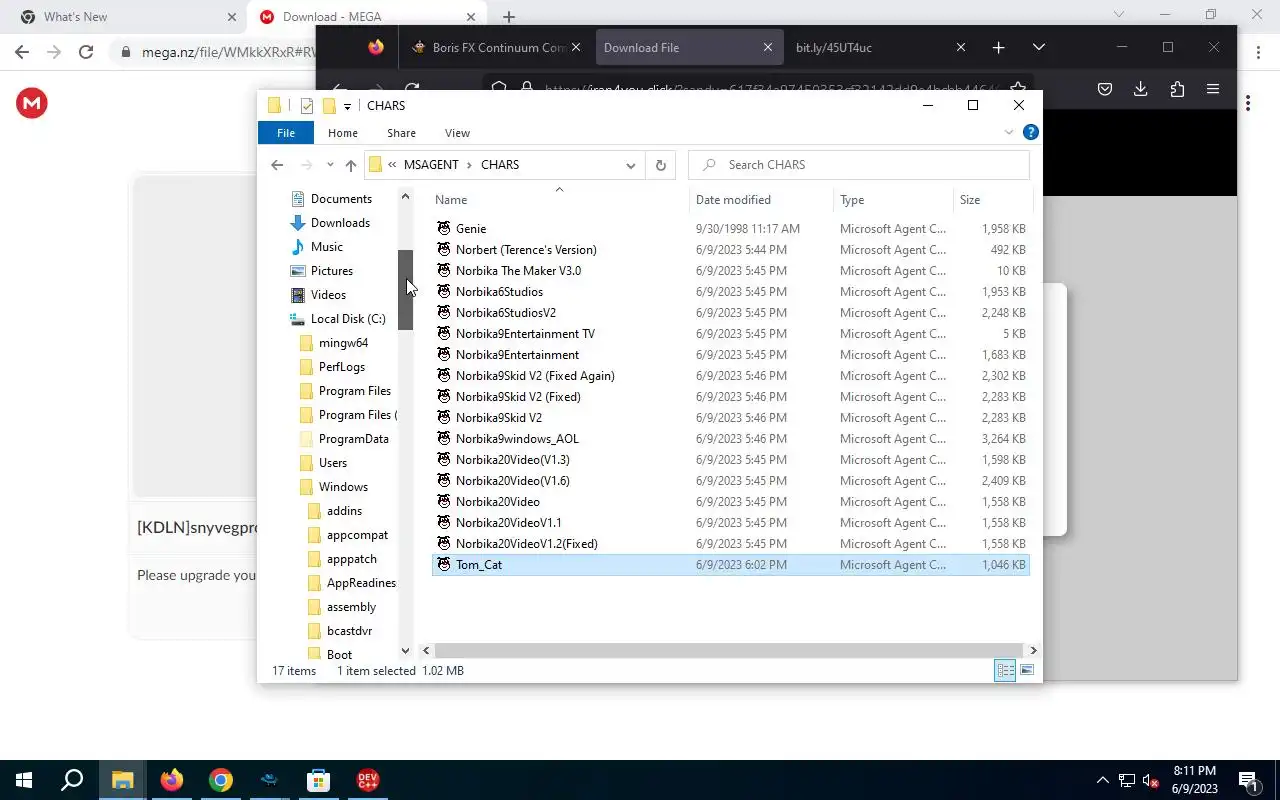1280x800 pixels.
Task: Select Norbika The Maker V3.0 file
Action: click(518, 271)
